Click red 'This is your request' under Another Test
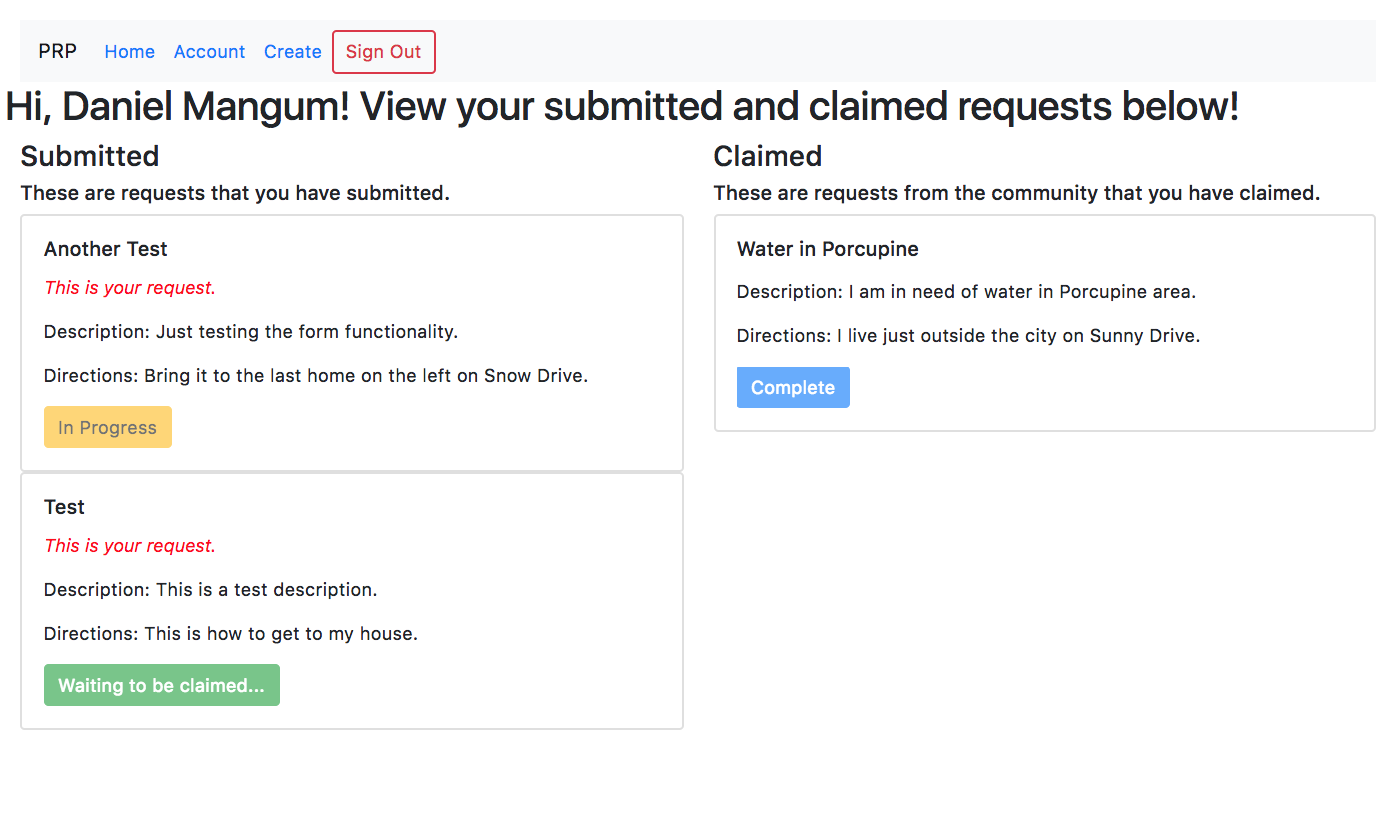Viewport: 1396px width, 820px height. coord(129,288)
